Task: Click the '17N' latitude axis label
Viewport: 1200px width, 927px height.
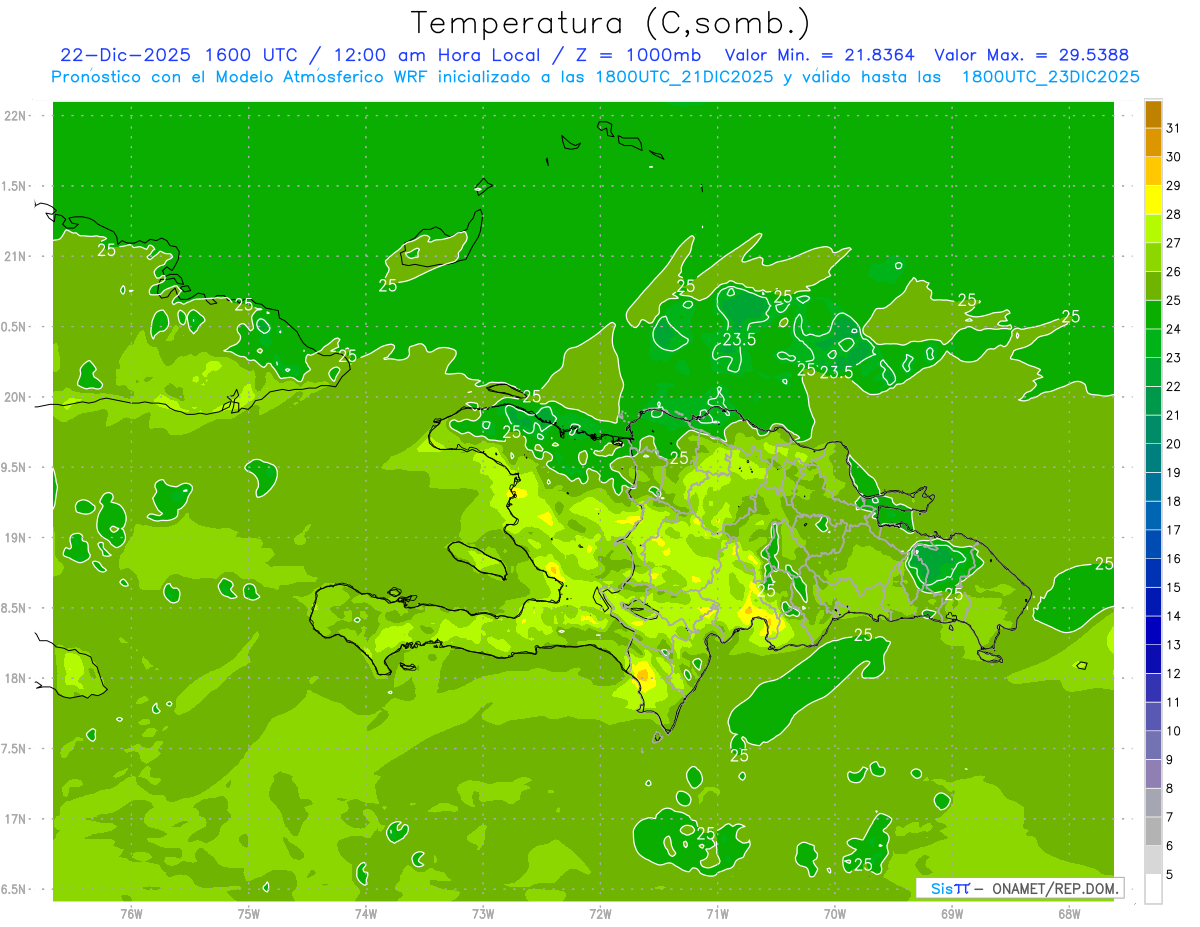Action: (x=15, y=819)
